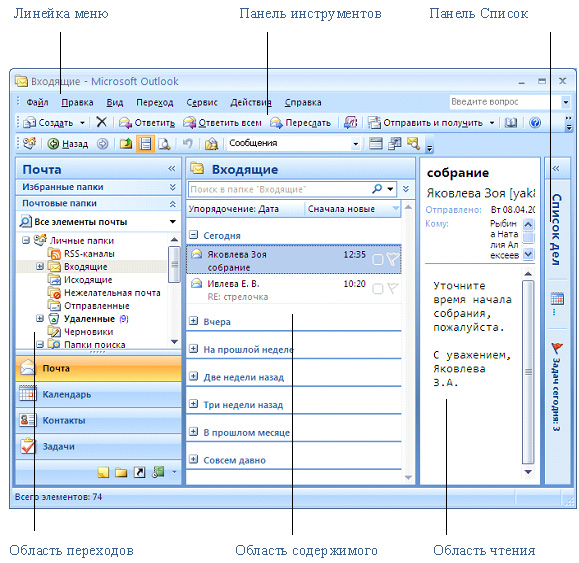Toggle category box on Яковлева Зоя message
The width and height of the screenshot is (579, 563).
377,260
